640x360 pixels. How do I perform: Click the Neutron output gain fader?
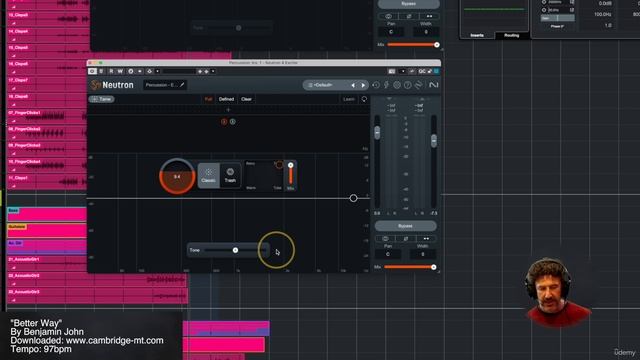pos(434,141)
